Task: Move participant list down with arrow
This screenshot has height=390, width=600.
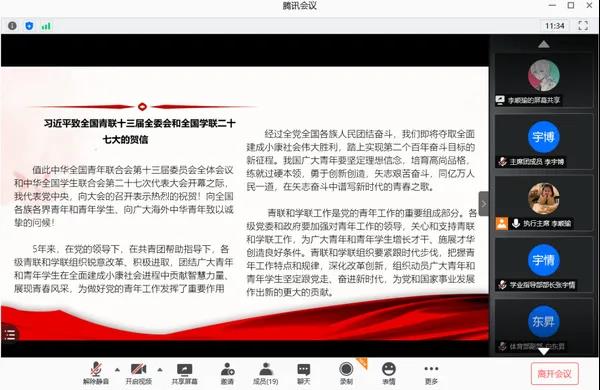Action: [544, 351]
